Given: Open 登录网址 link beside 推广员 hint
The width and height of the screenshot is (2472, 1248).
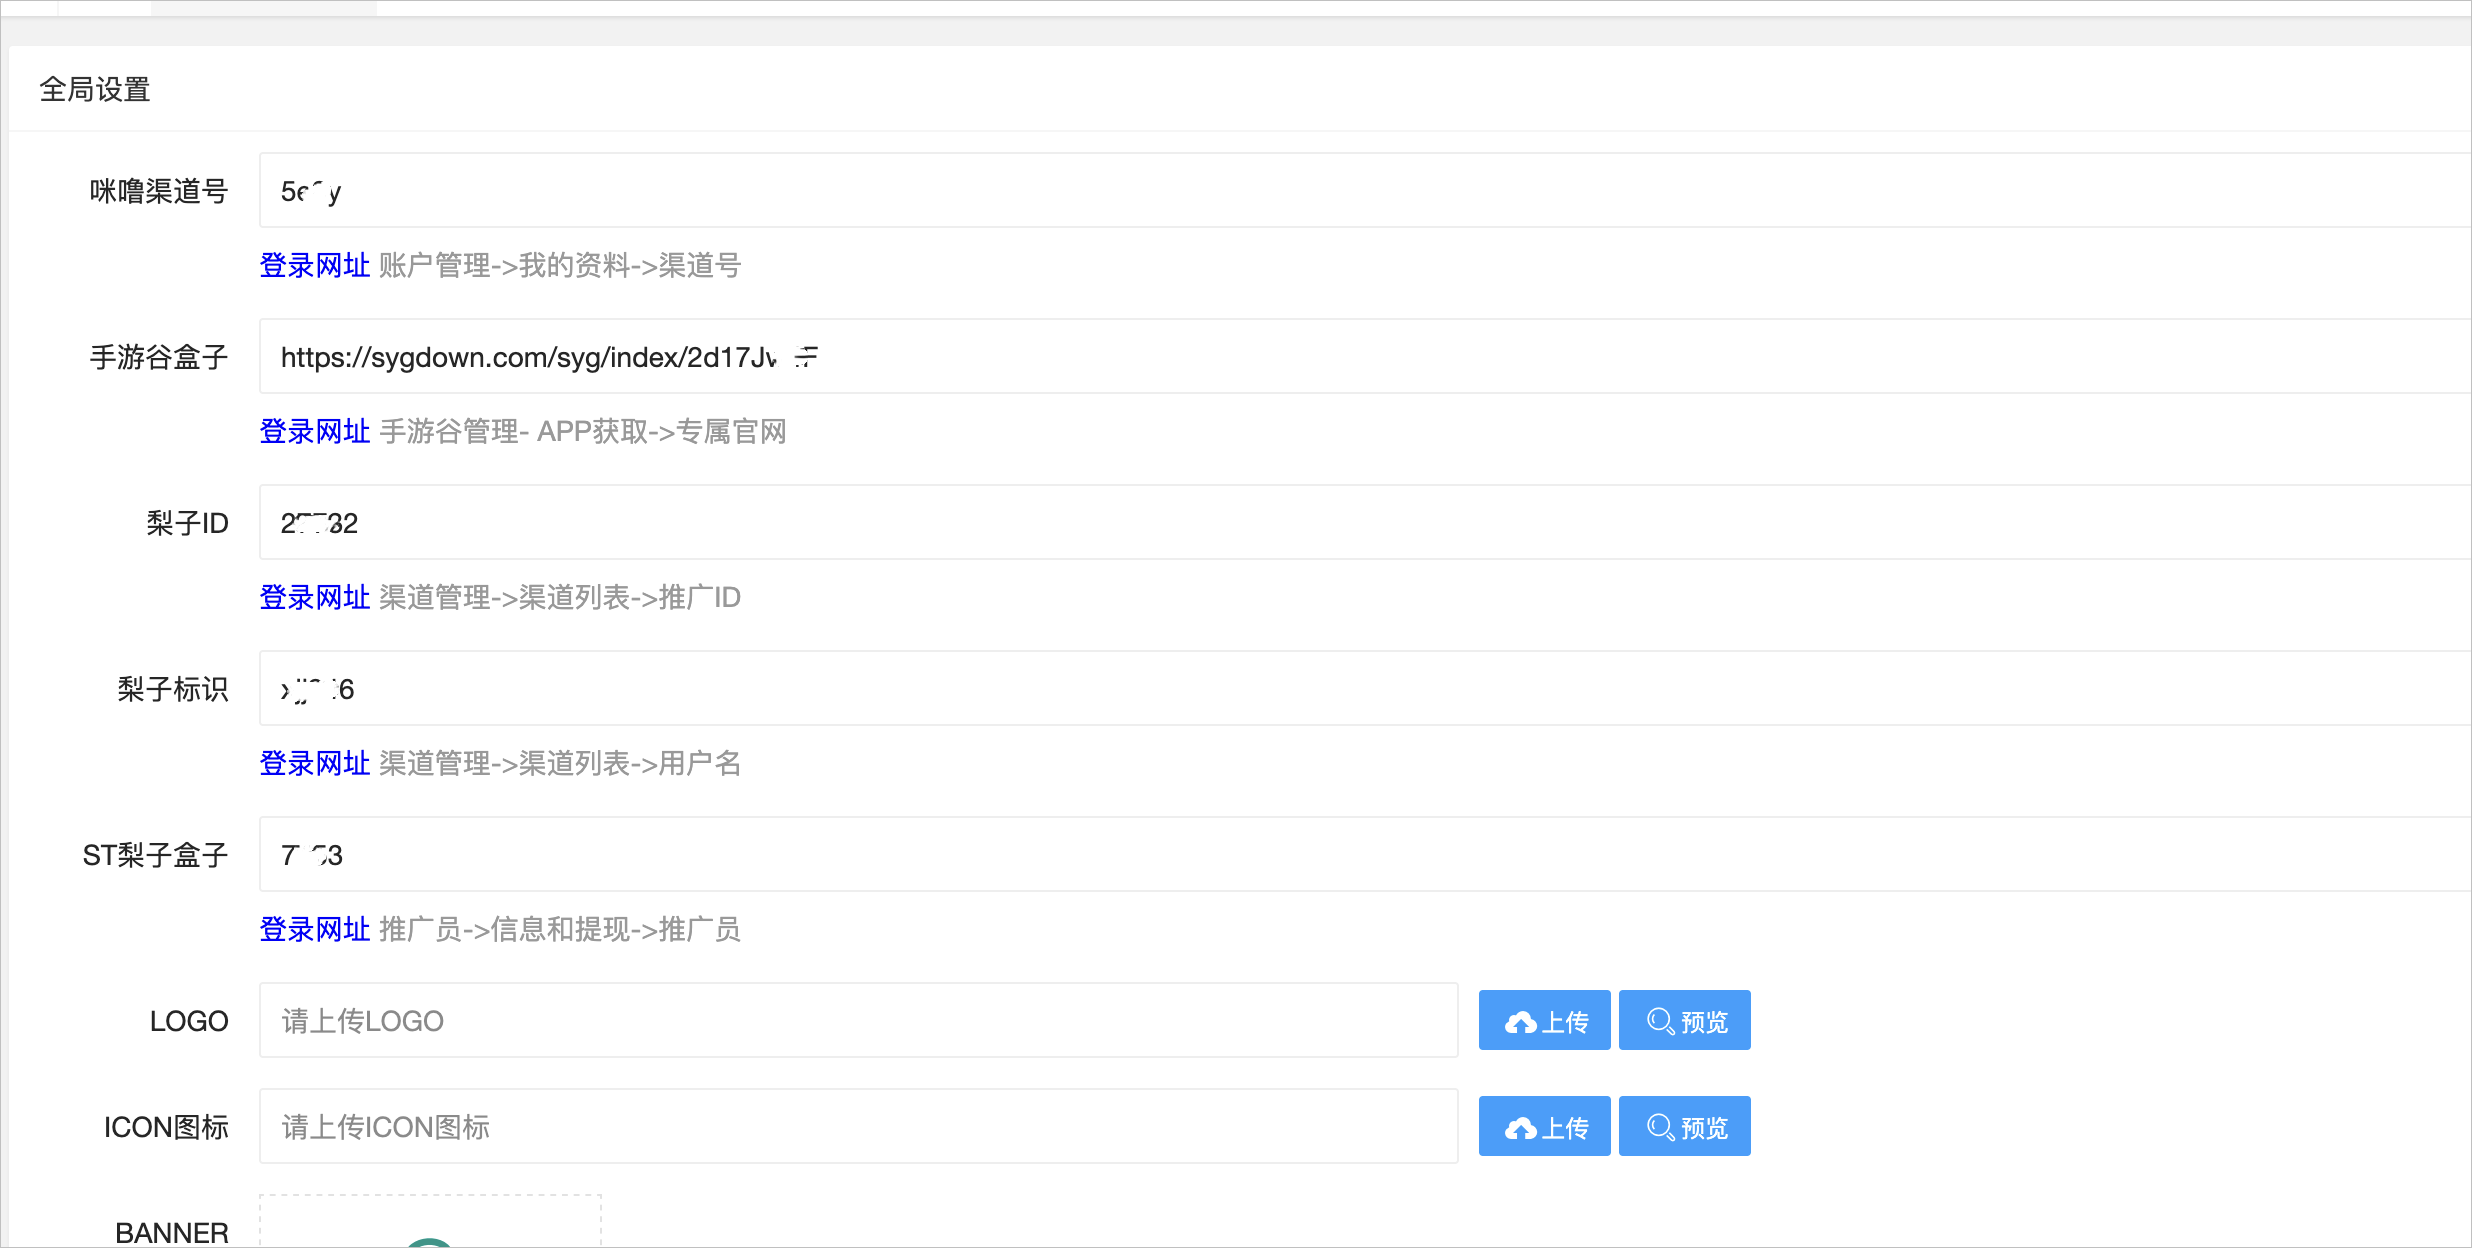Looking at the screenshot, I should [x=315, y=929].
